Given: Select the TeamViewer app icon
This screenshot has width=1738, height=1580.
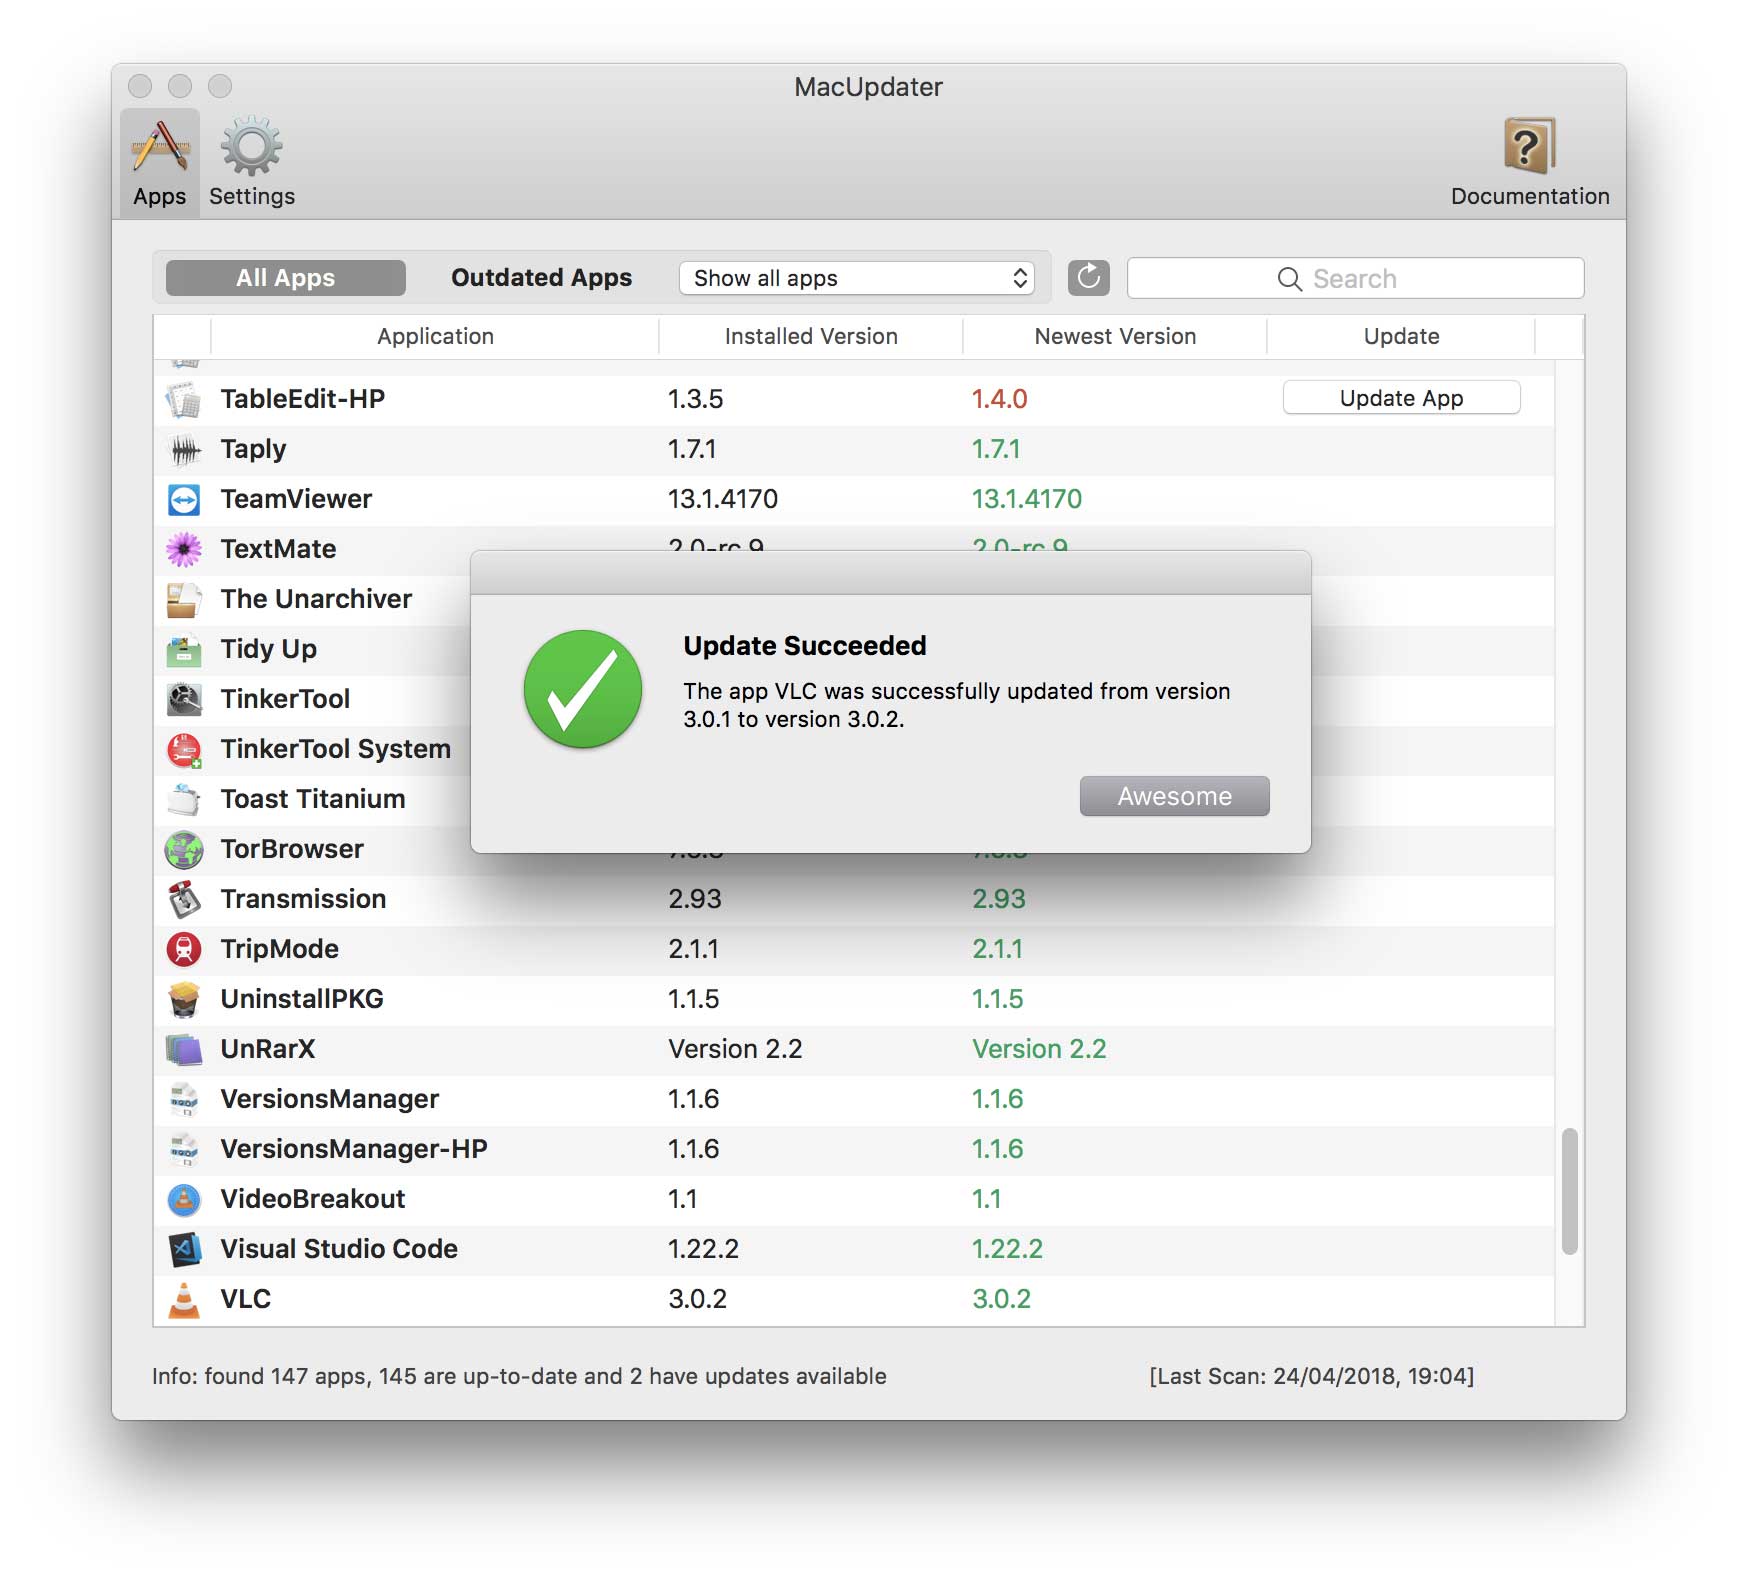Looking at the screenshot, I should (184, 499).
